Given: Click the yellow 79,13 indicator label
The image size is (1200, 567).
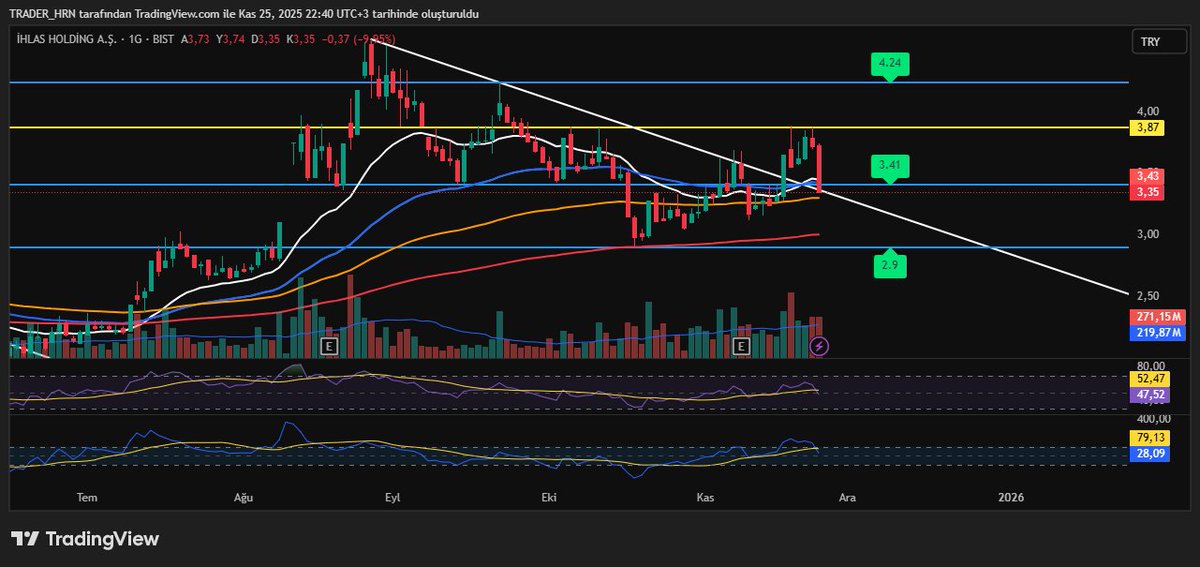Looking at the screenshot, I should coord(1148,437).
